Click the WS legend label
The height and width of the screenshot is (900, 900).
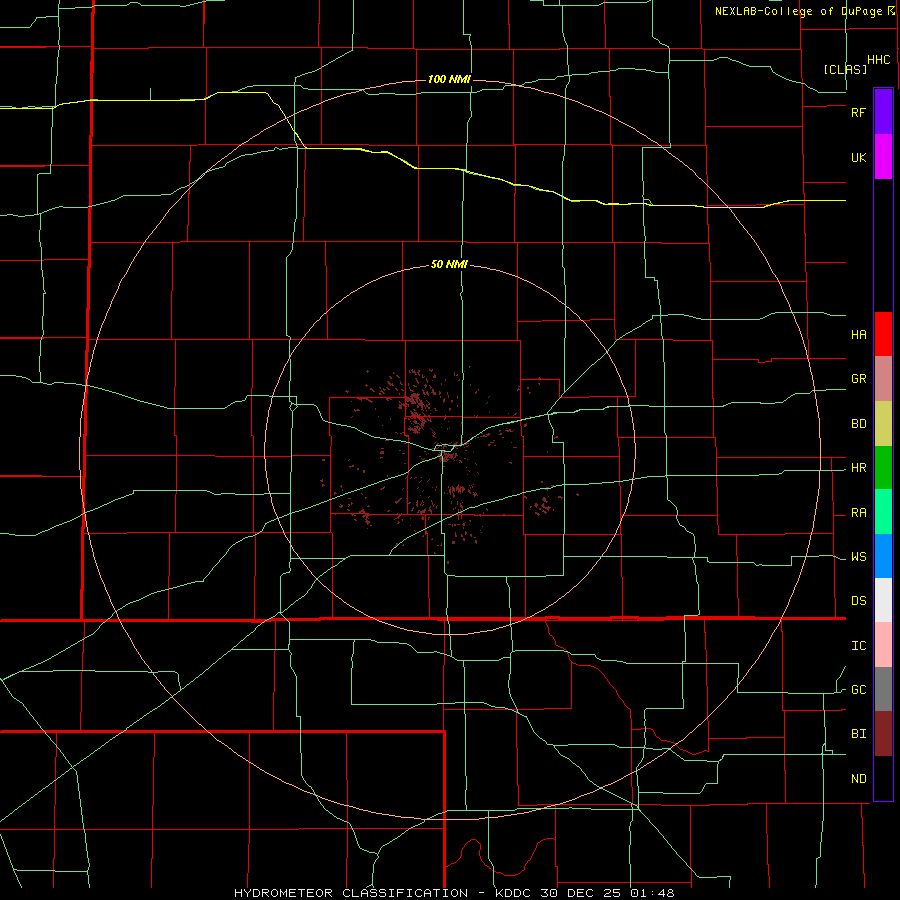[x=858, y=557]
